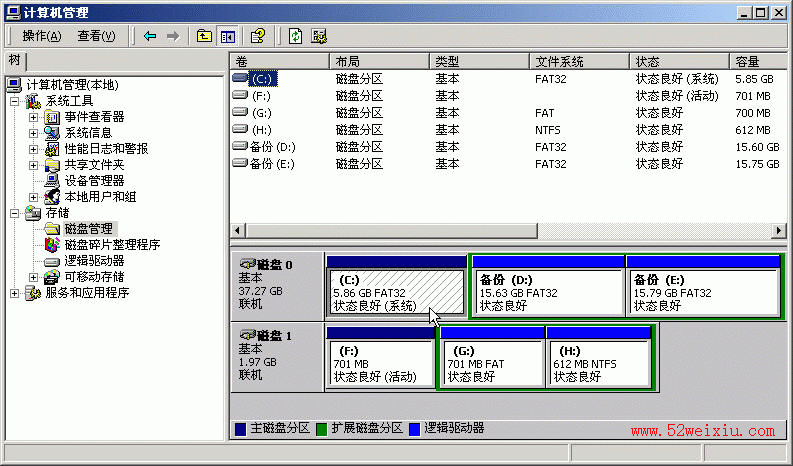Click the 可移动存储 icon
The image size is (793, 466).
click(52, 277)
